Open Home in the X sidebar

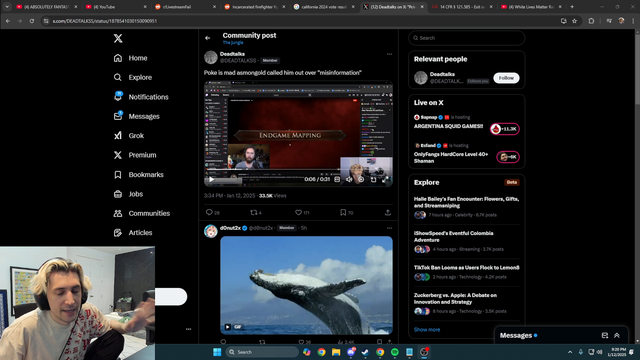click(131, 58)
